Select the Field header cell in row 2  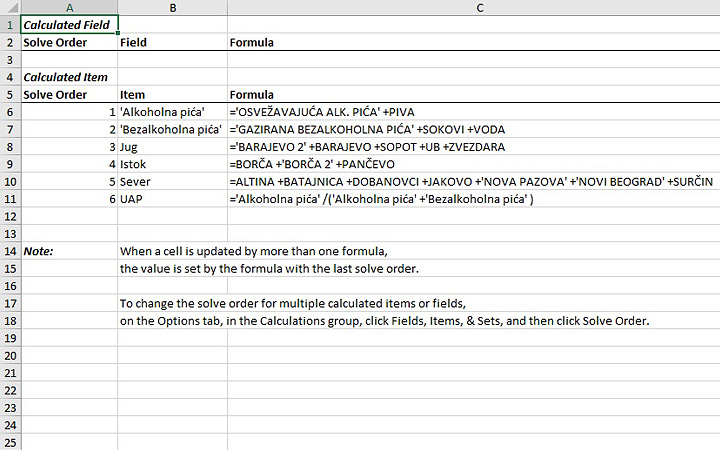click(172, 42)
